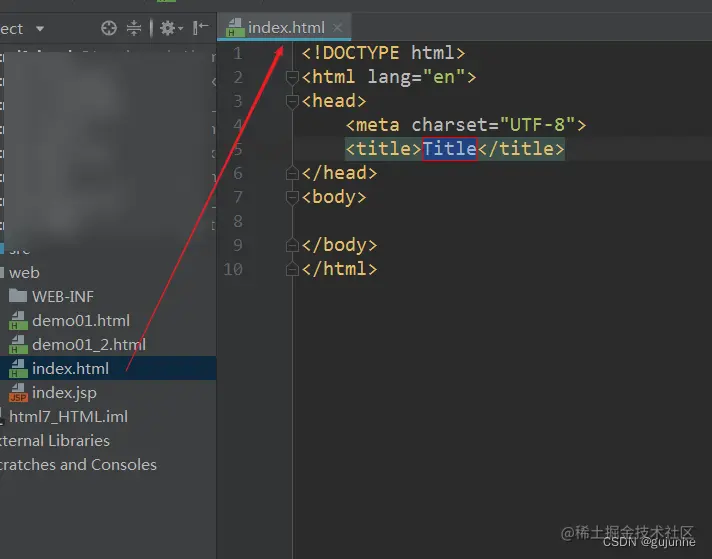Click the JSP file icon for index.jsp
The height and width of the screenshot is (559, 712).
18,393
